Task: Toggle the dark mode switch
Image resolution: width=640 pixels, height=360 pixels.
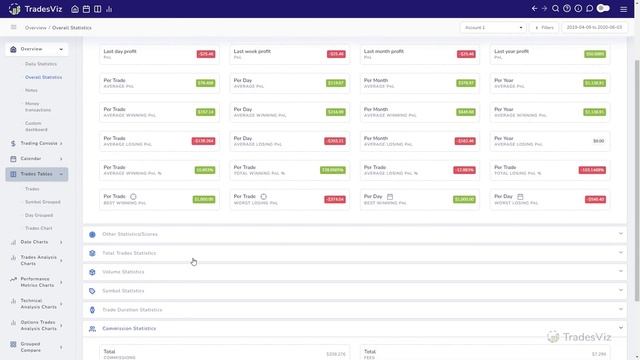Action: tap(603, 8)
